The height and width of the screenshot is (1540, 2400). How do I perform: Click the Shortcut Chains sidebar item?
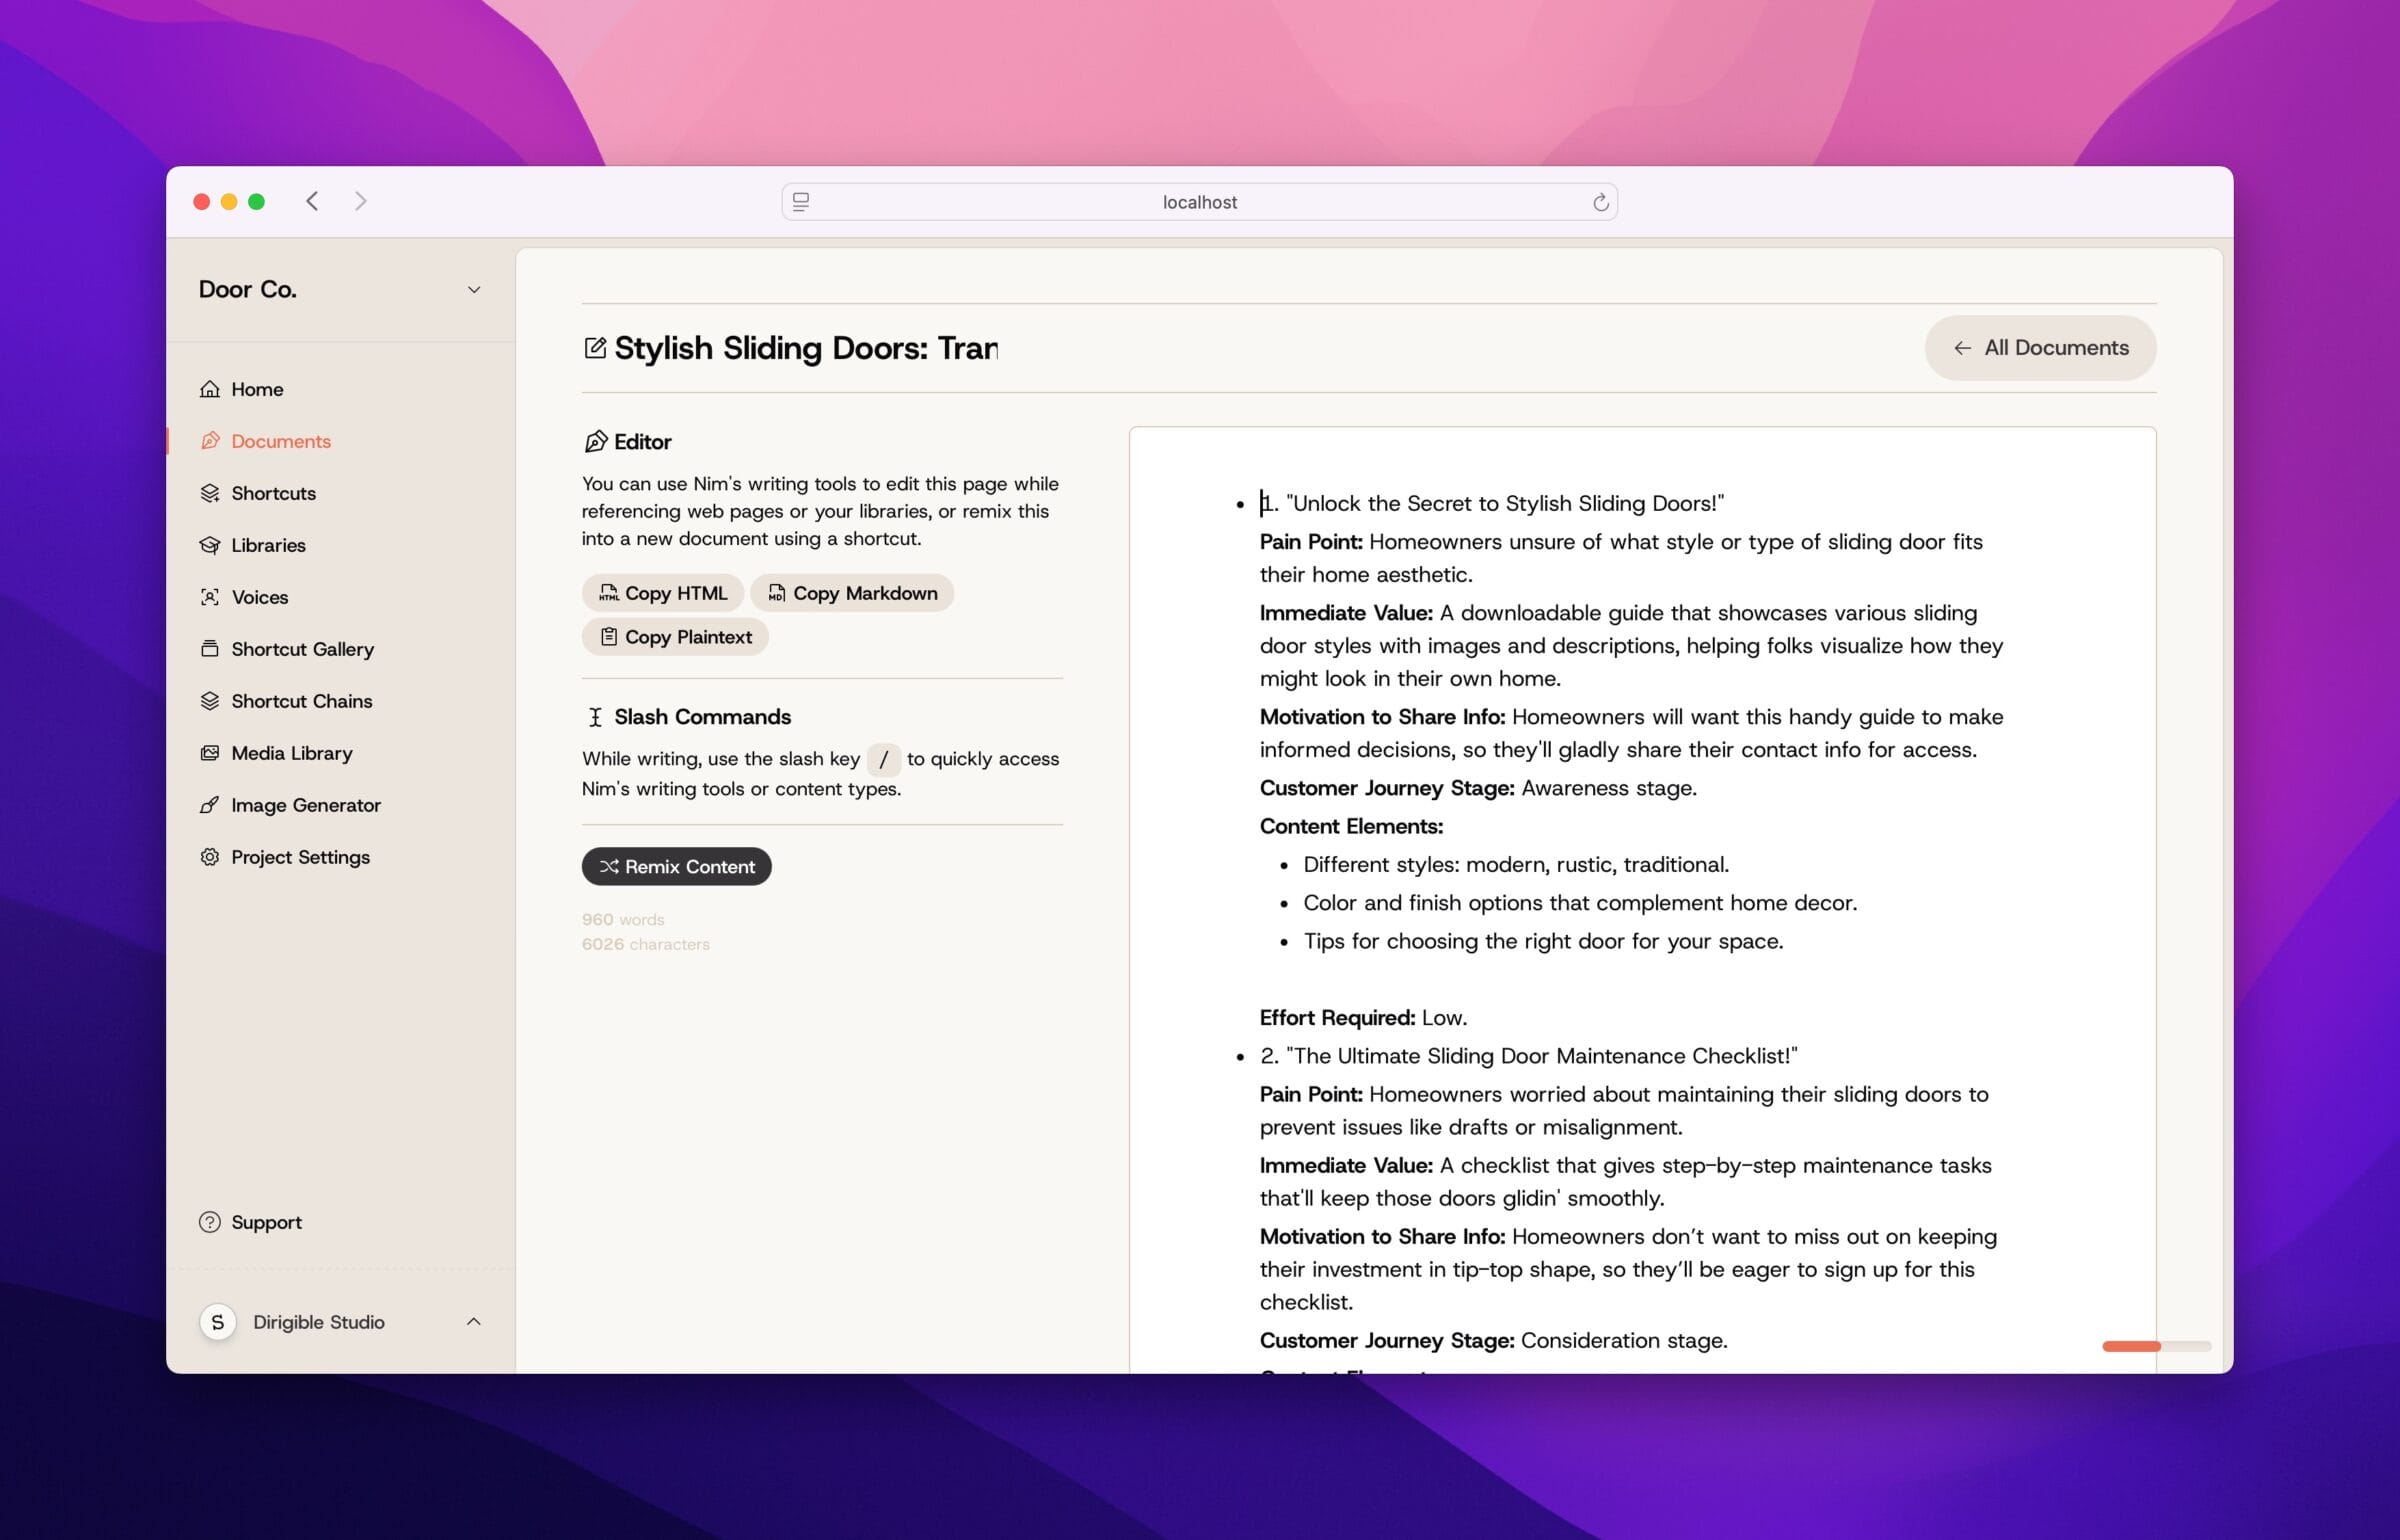click(301, 700)
